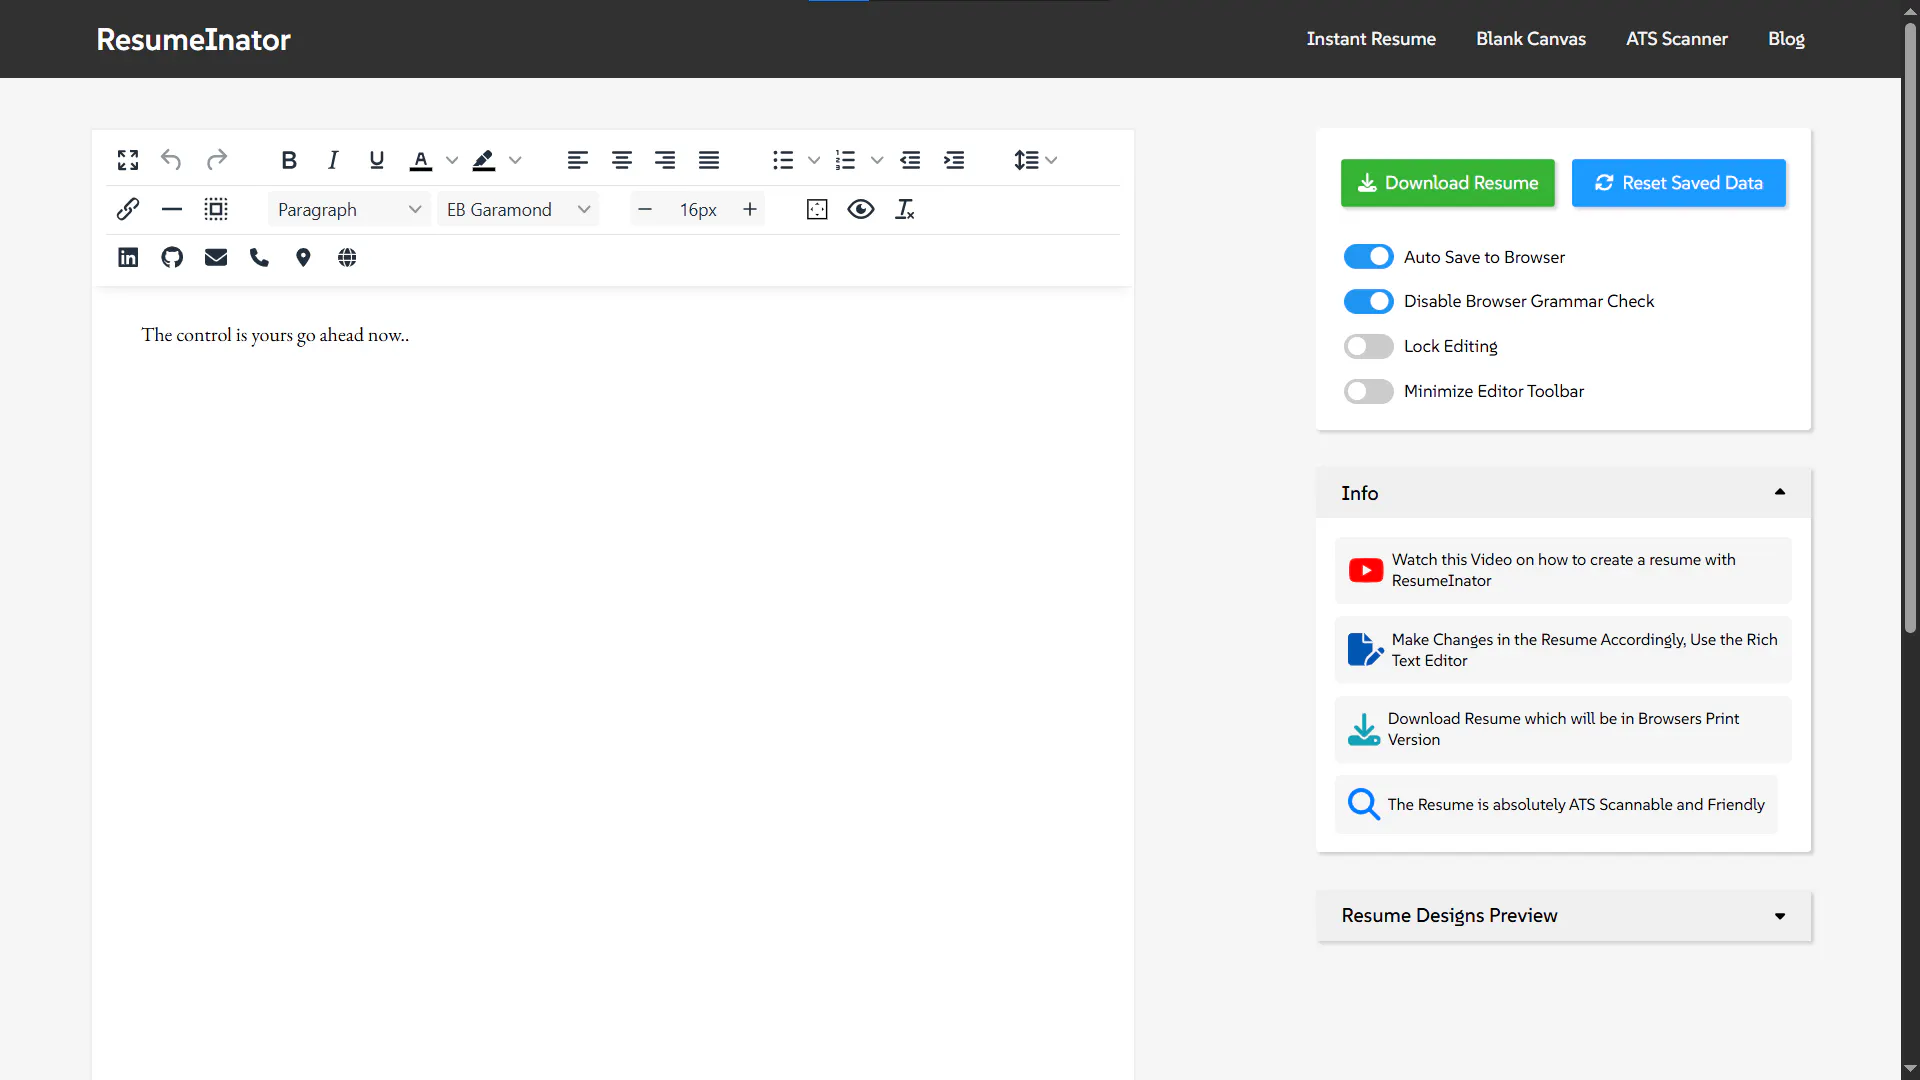Open the EB Garamond font dropdown
This screenshot has height=1080, width=1920.
518,209
